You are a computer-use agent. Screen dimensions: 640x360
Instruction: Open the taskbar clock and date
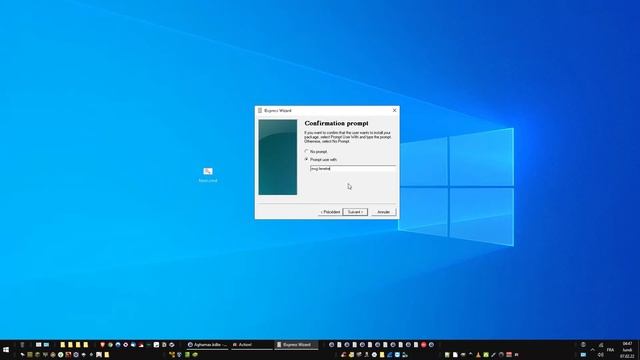click(627, 350)
